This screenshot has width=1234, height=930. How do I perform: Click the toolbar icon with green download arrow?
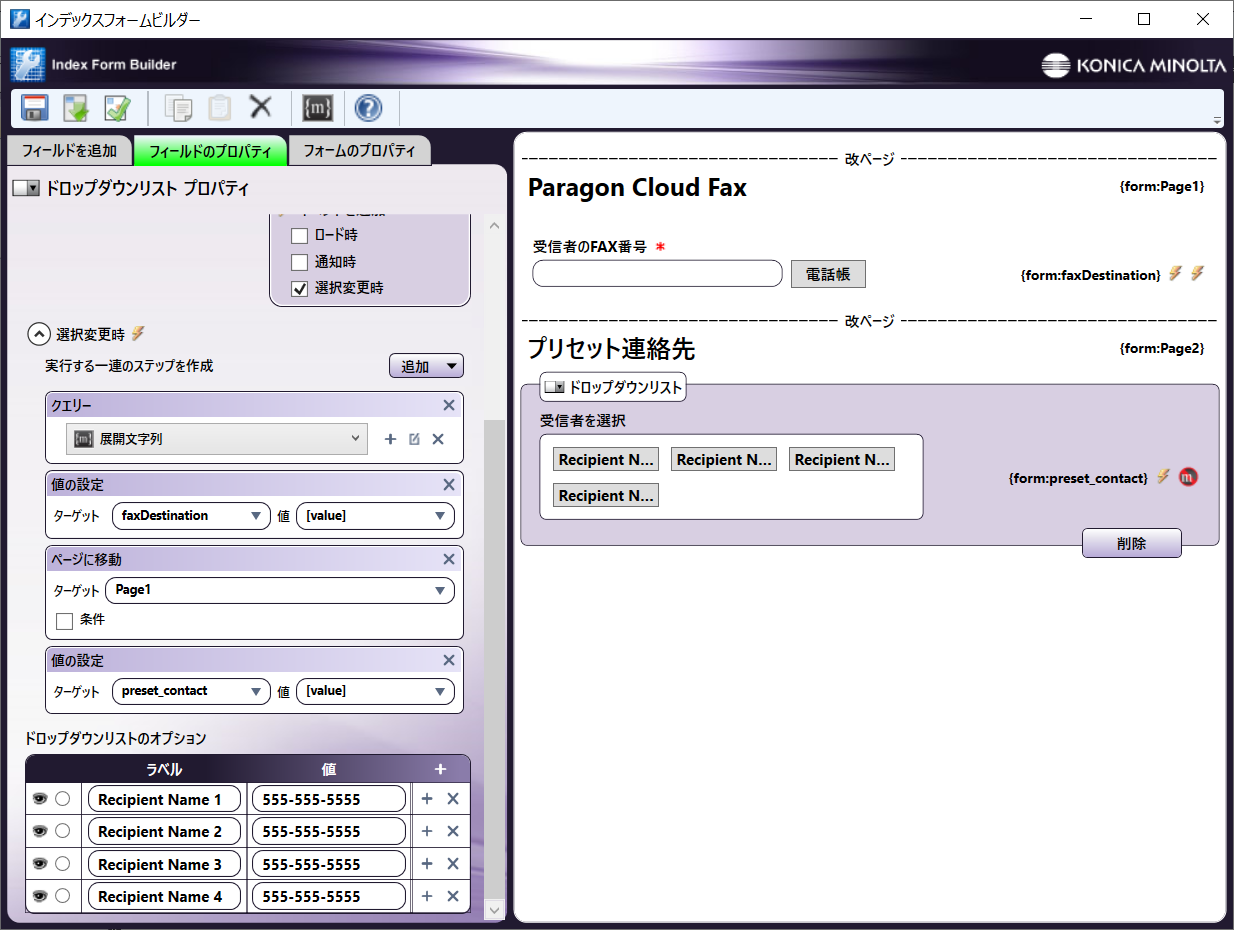point(76,108)
